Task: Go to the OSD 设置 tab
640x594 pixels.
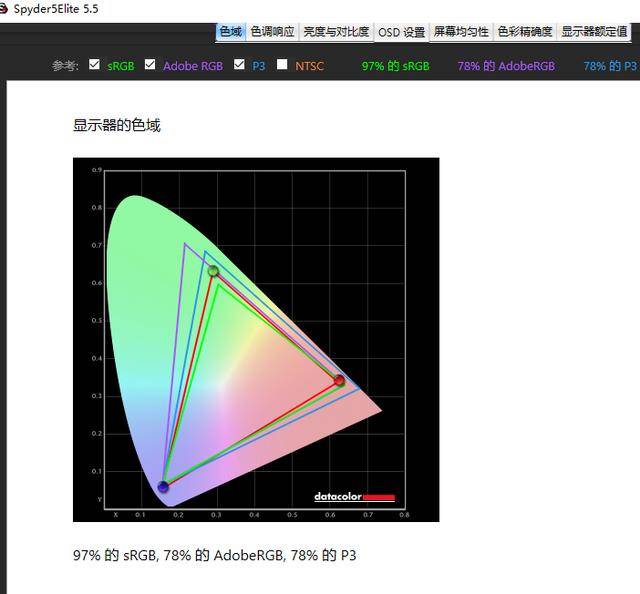Action: 401,32
